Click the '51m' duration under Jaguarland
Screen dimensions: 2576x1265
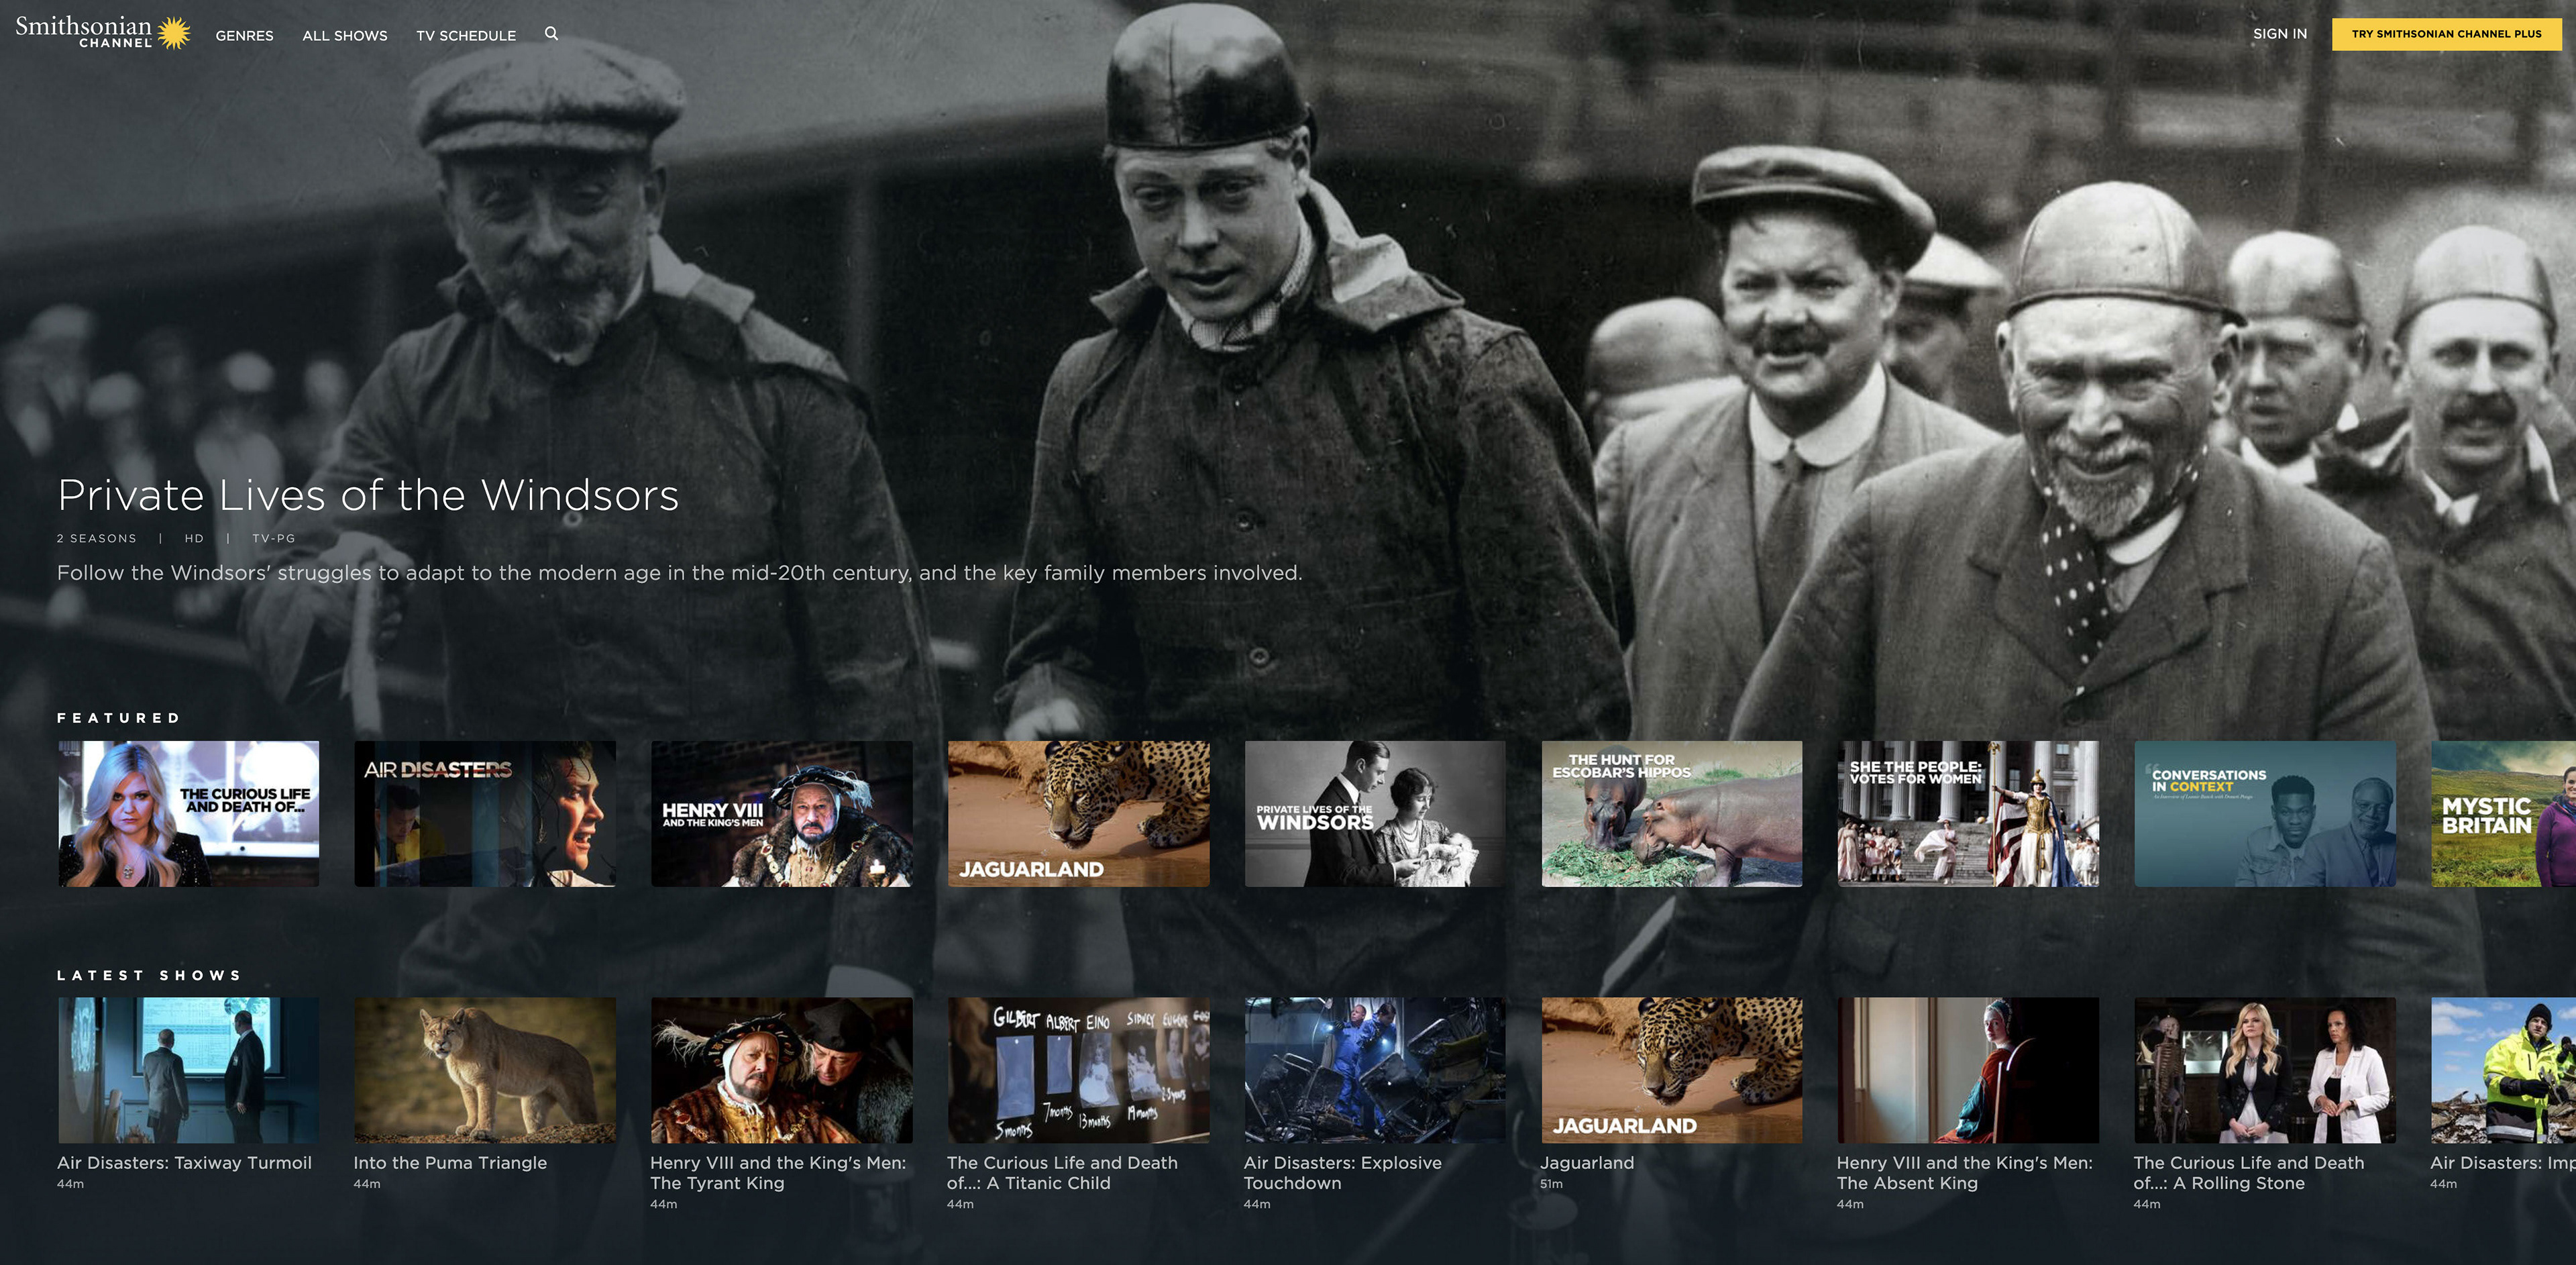coord(1551,1184)
